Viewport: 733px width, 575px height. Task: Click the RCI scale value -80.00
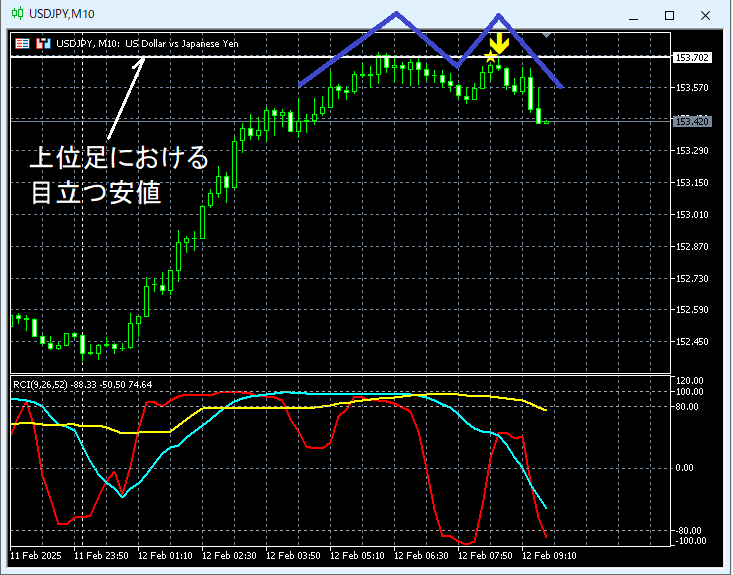689,531
